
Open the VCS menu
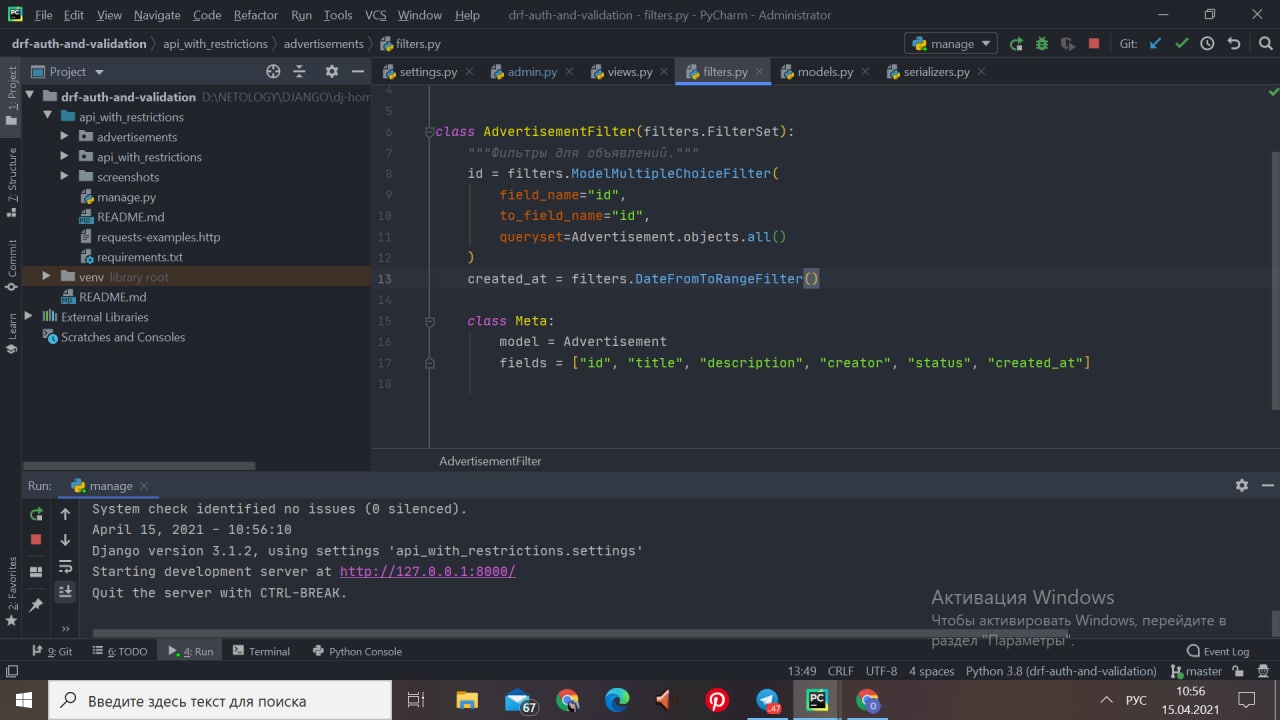(375, 15)
